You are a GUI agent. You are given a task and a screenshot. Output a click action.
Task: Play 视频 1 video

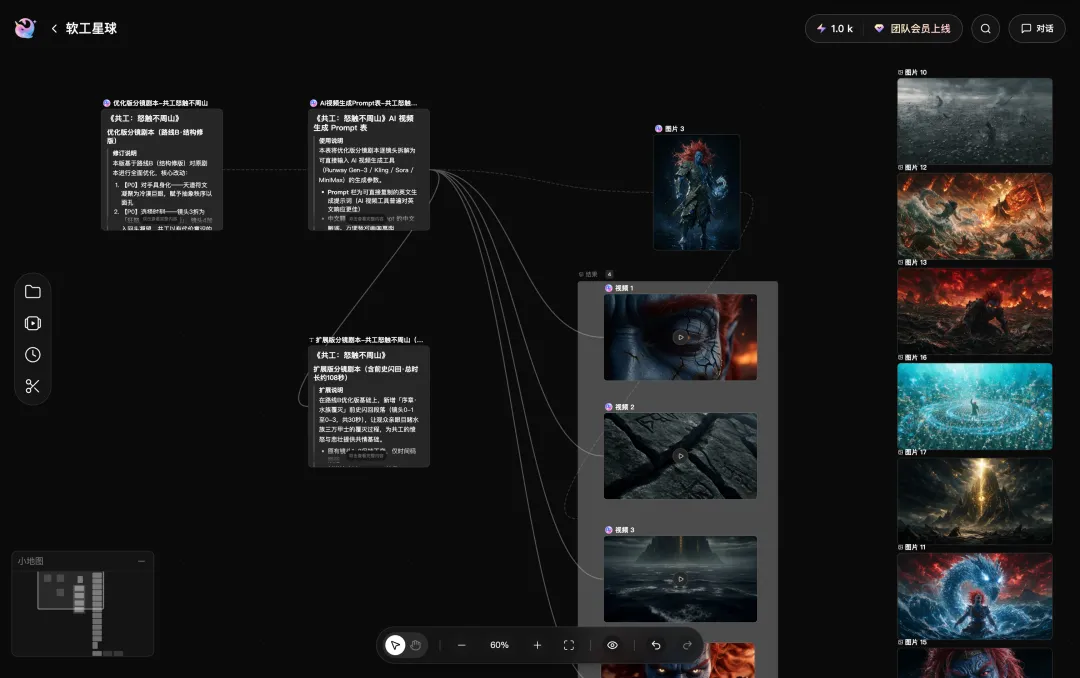coord(681,338)
